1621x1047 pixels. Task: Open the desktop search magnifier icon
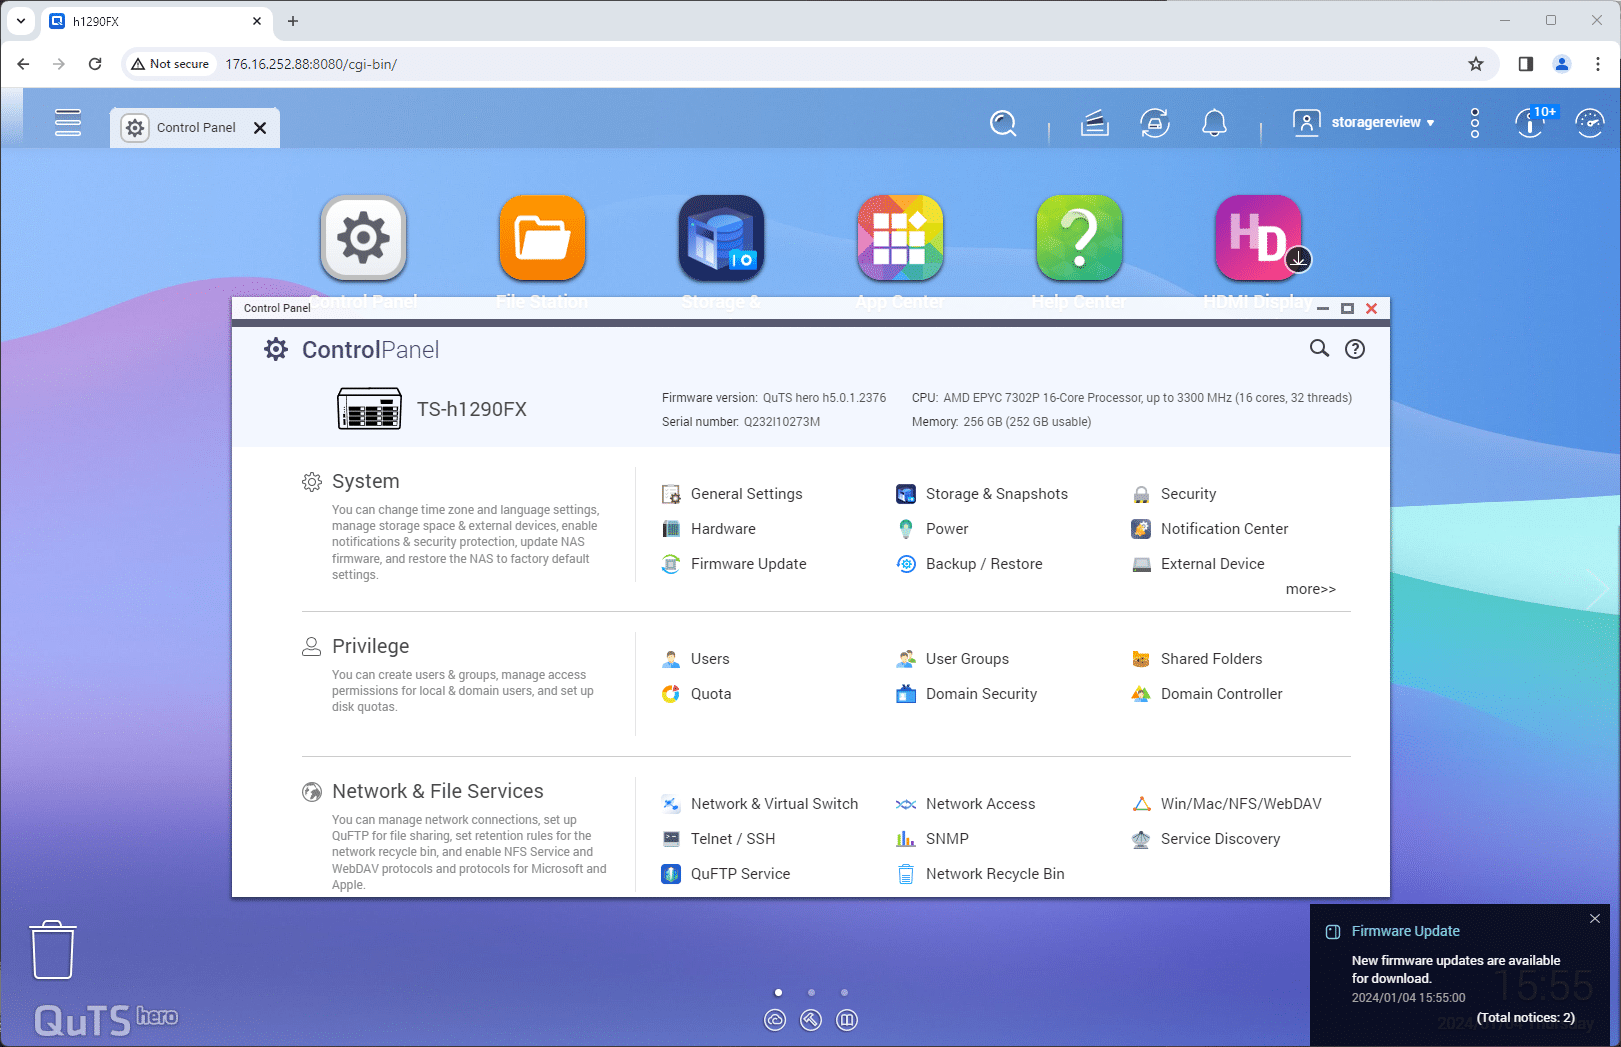coord(1003,123)
